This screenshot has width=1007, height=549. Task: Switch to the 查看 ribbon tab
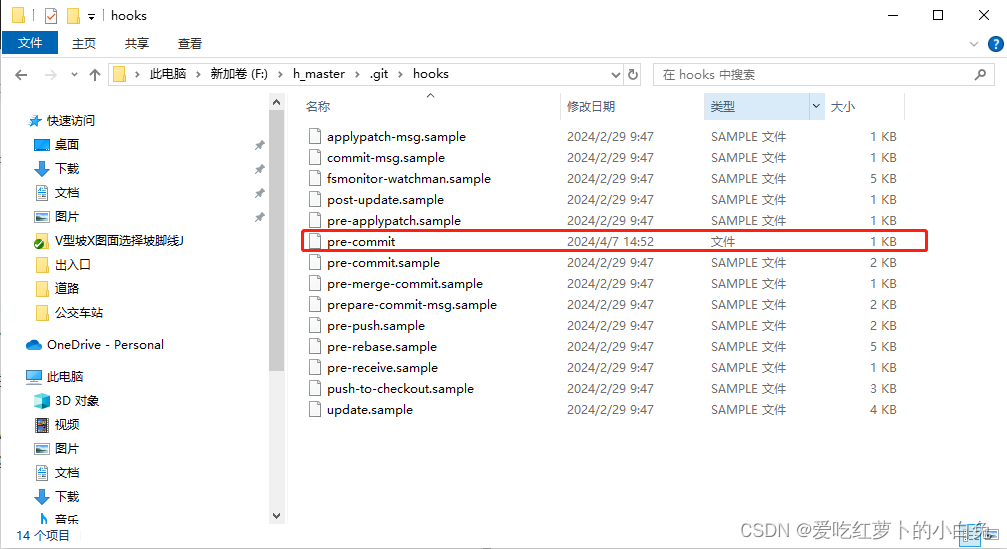click(x=189, y=43)
